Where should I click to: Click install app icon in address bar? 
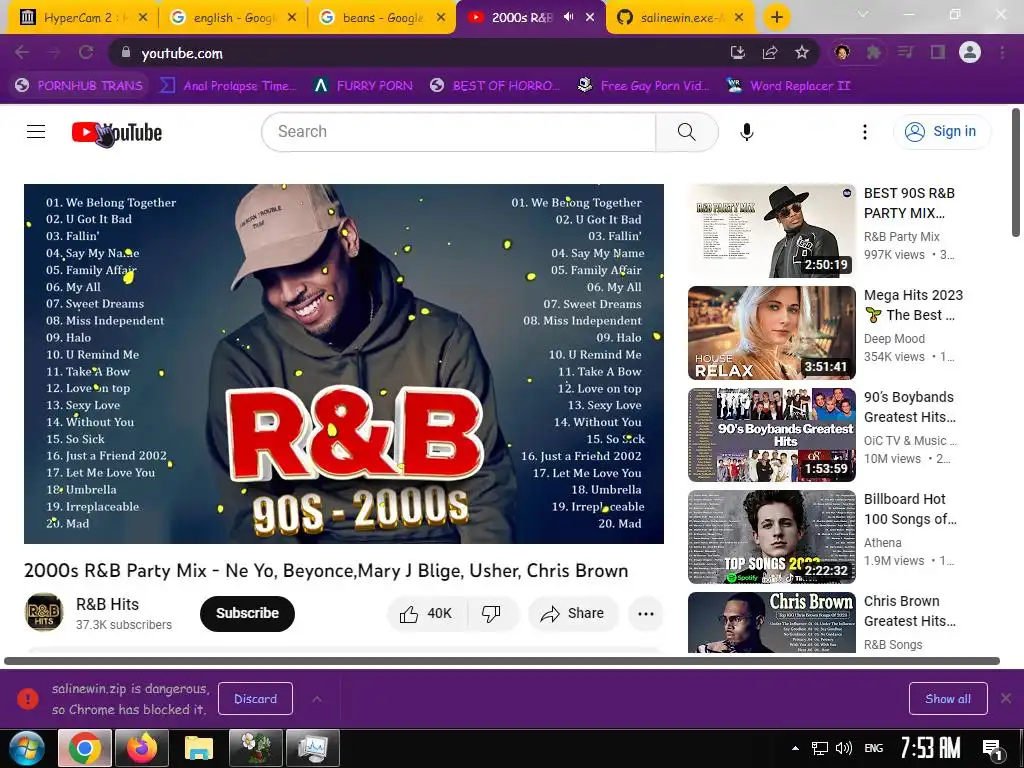(x=738, y=52)
